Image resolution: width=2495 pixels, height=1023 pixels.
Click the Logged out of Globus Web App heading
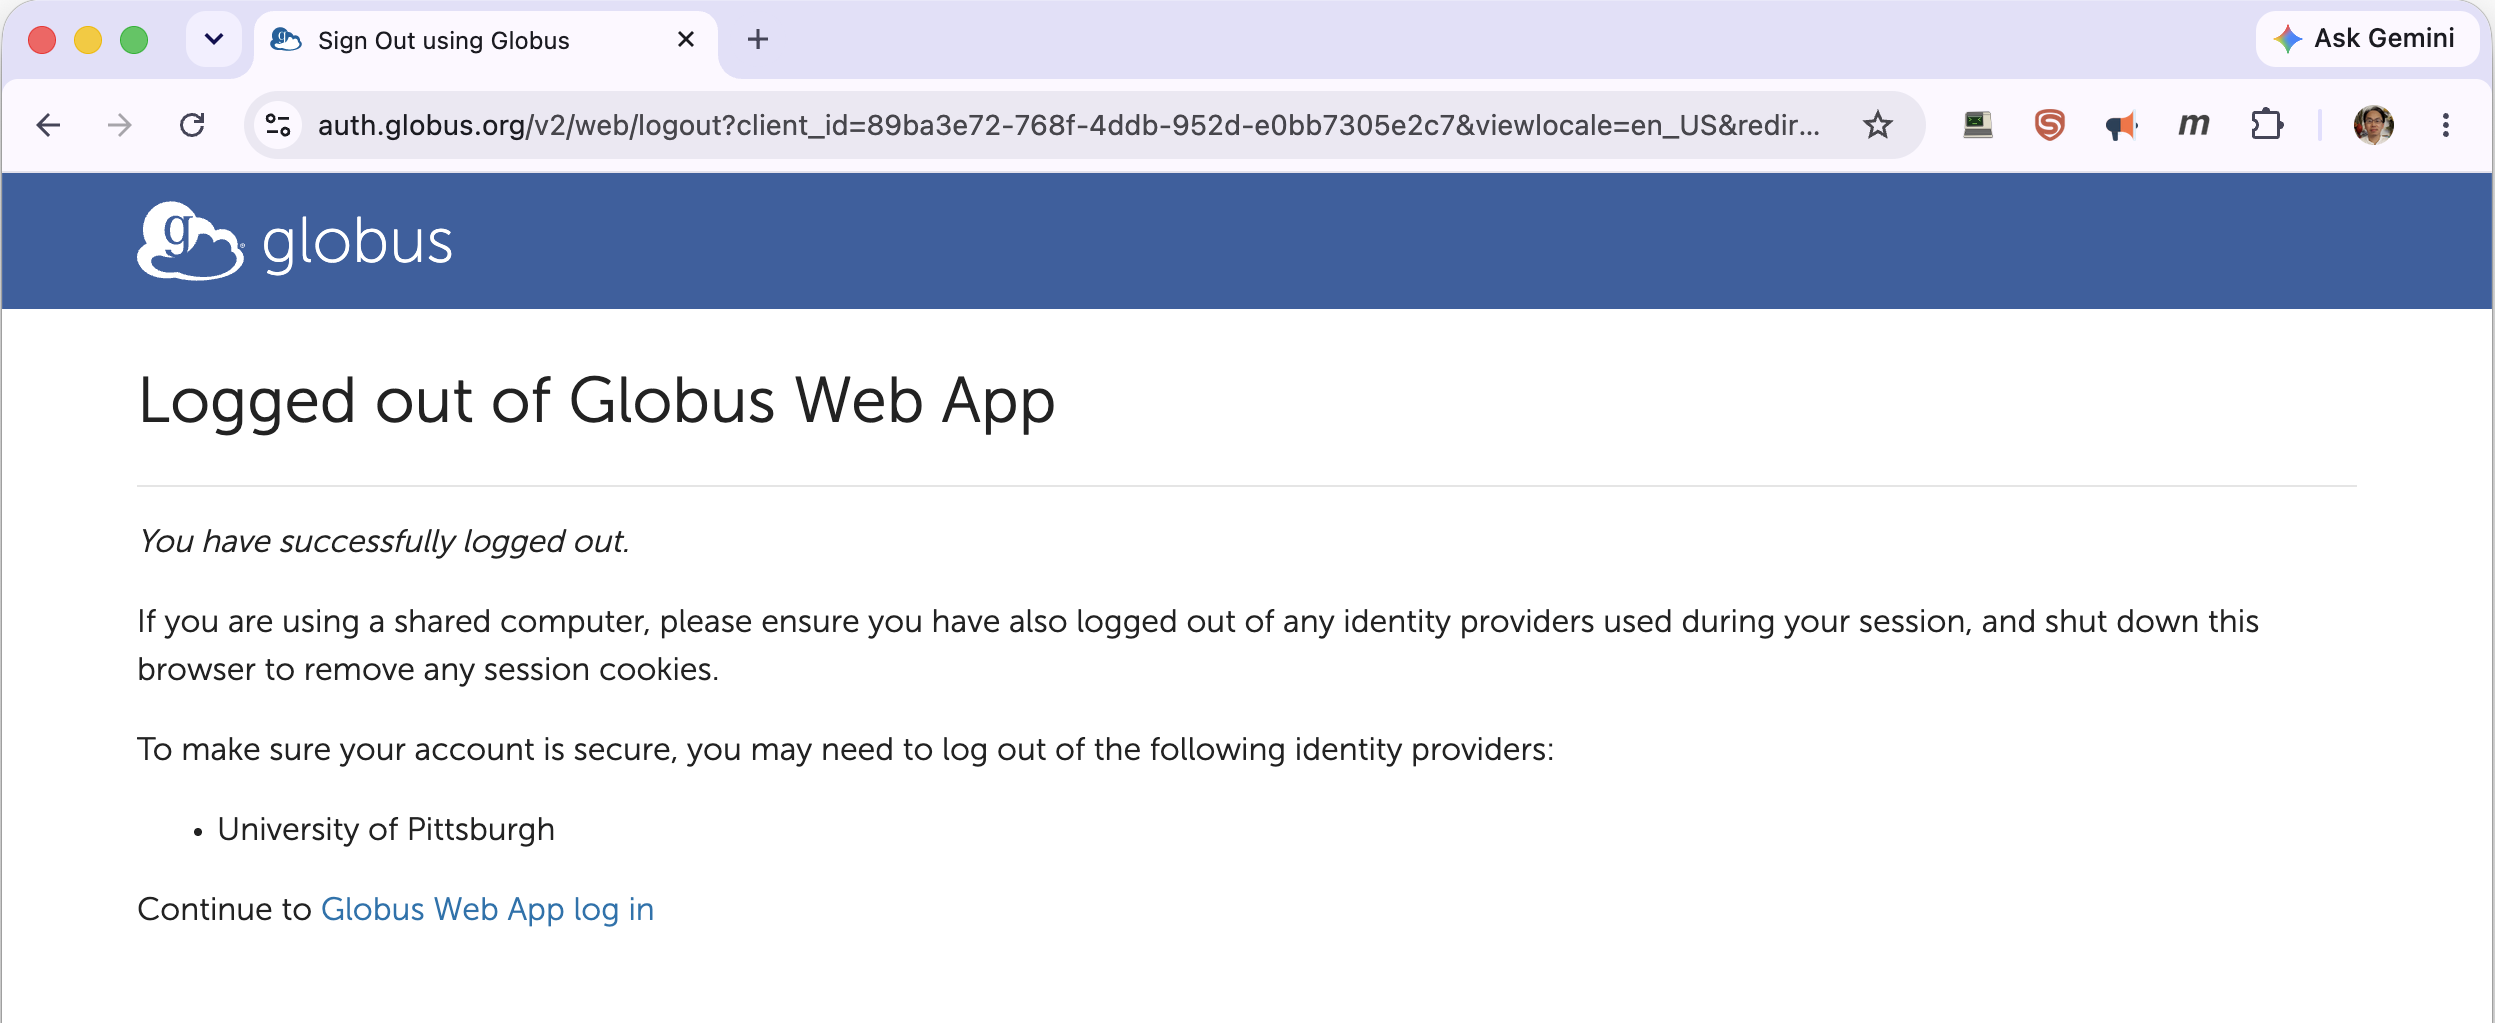click(596, 401)
